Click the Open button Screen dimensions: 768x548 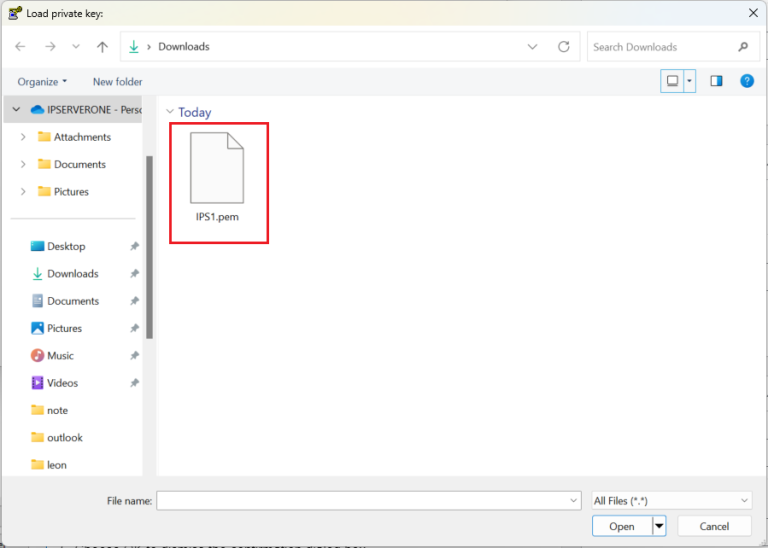[622, 526]
